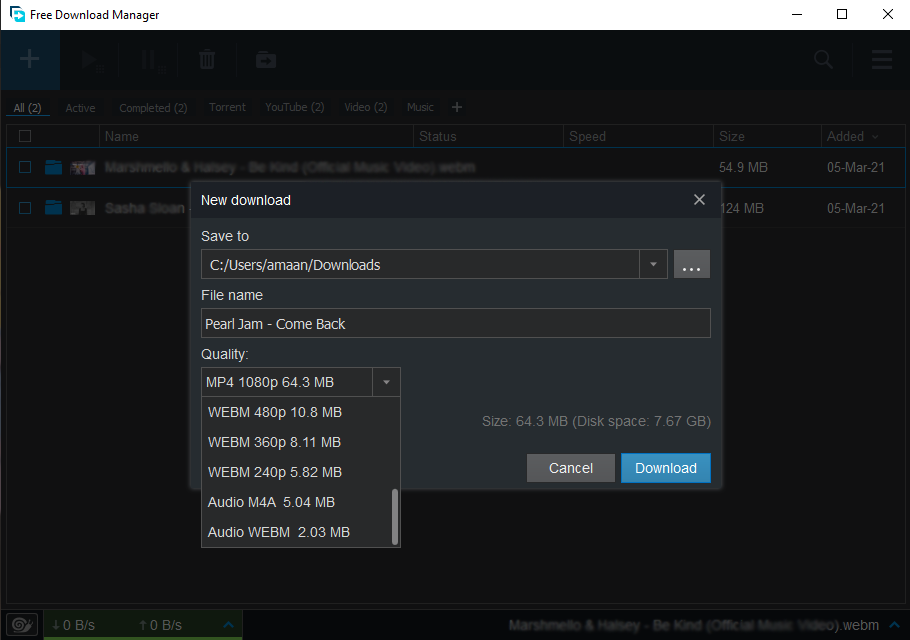The image size is (910, 640).
Task: Click the quality list scrollbar
Action: [395, 517]
